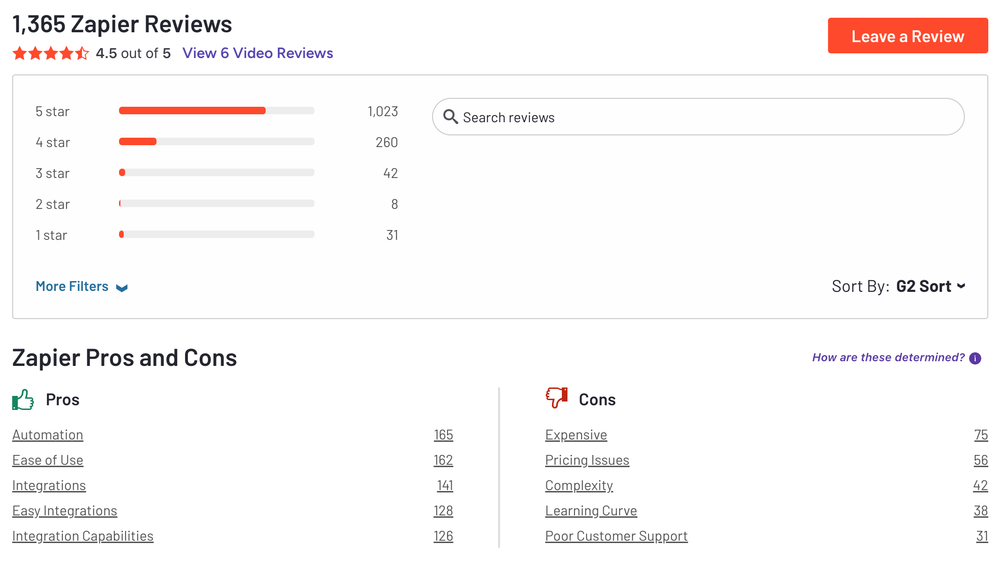Filter reviews by the 4 star row
The image size is (1000, 565).
pyautogui.click(x=216, y=142)
